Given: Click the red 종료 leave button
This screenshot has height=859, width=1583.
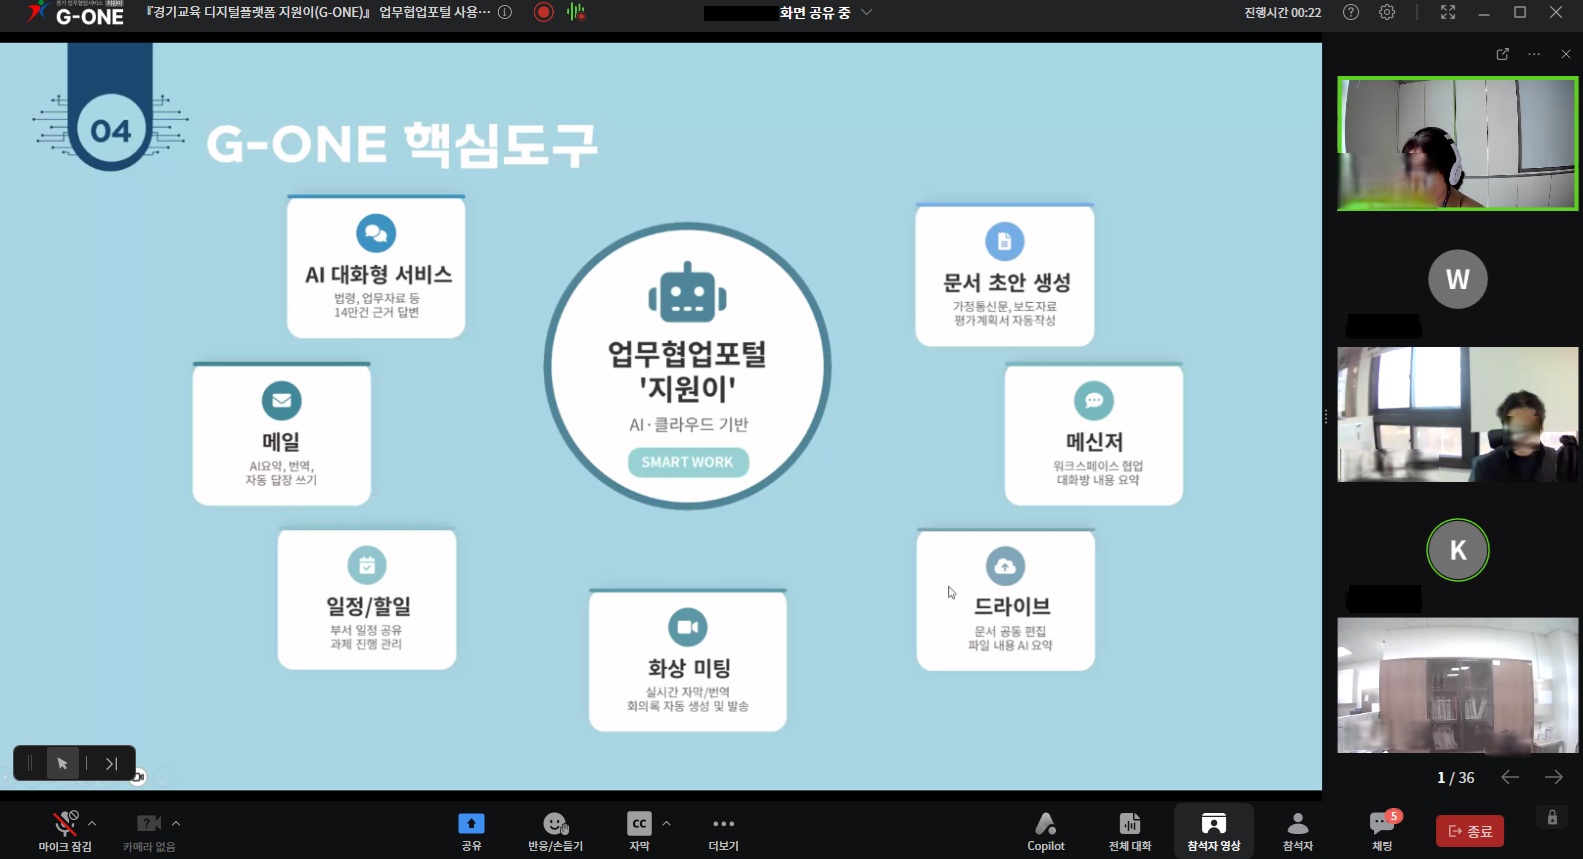Looking at the screenshot, I should pyautogui.click(x=1469, y=831).
